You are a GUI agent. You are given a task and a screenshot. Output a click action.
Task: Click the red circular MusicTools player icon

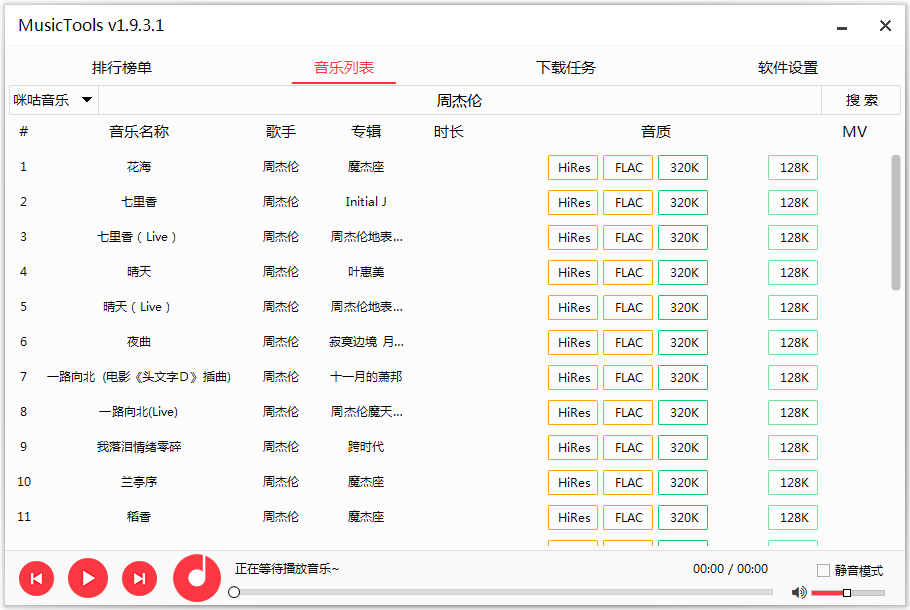tap(196, 578)
